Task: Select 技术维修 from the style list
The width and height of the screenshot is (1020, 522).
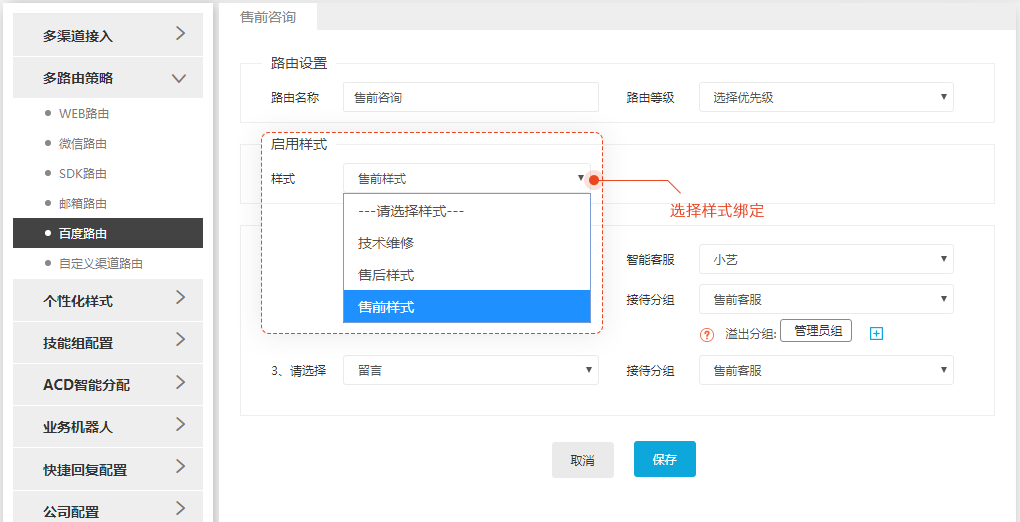Action: click(466, 243)
